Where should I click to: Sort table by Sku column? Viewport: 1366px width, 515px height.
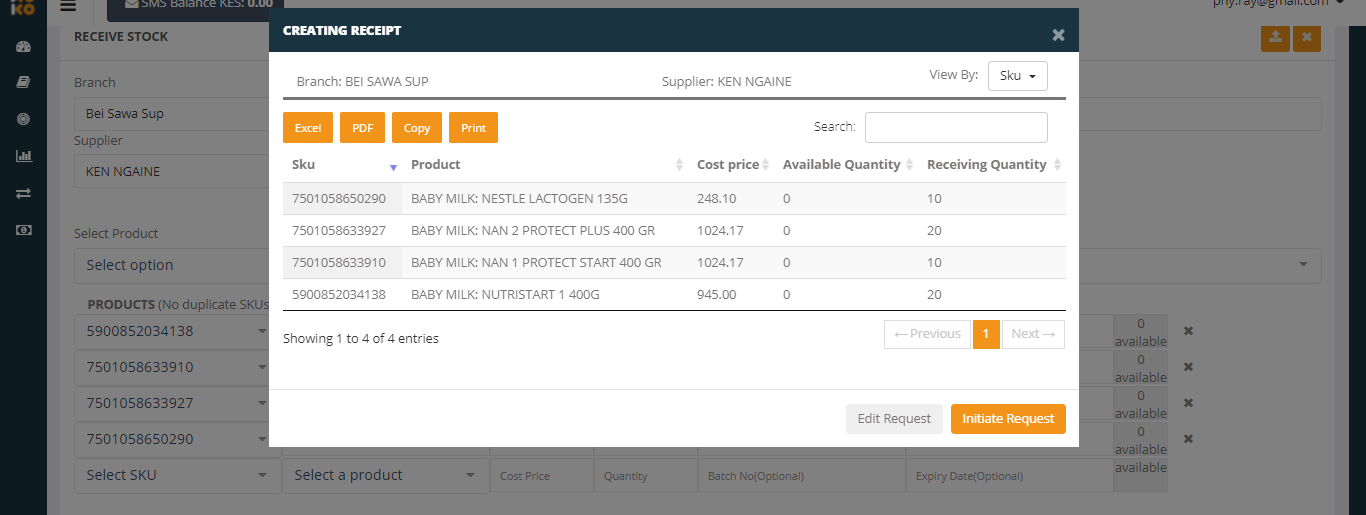342,165
